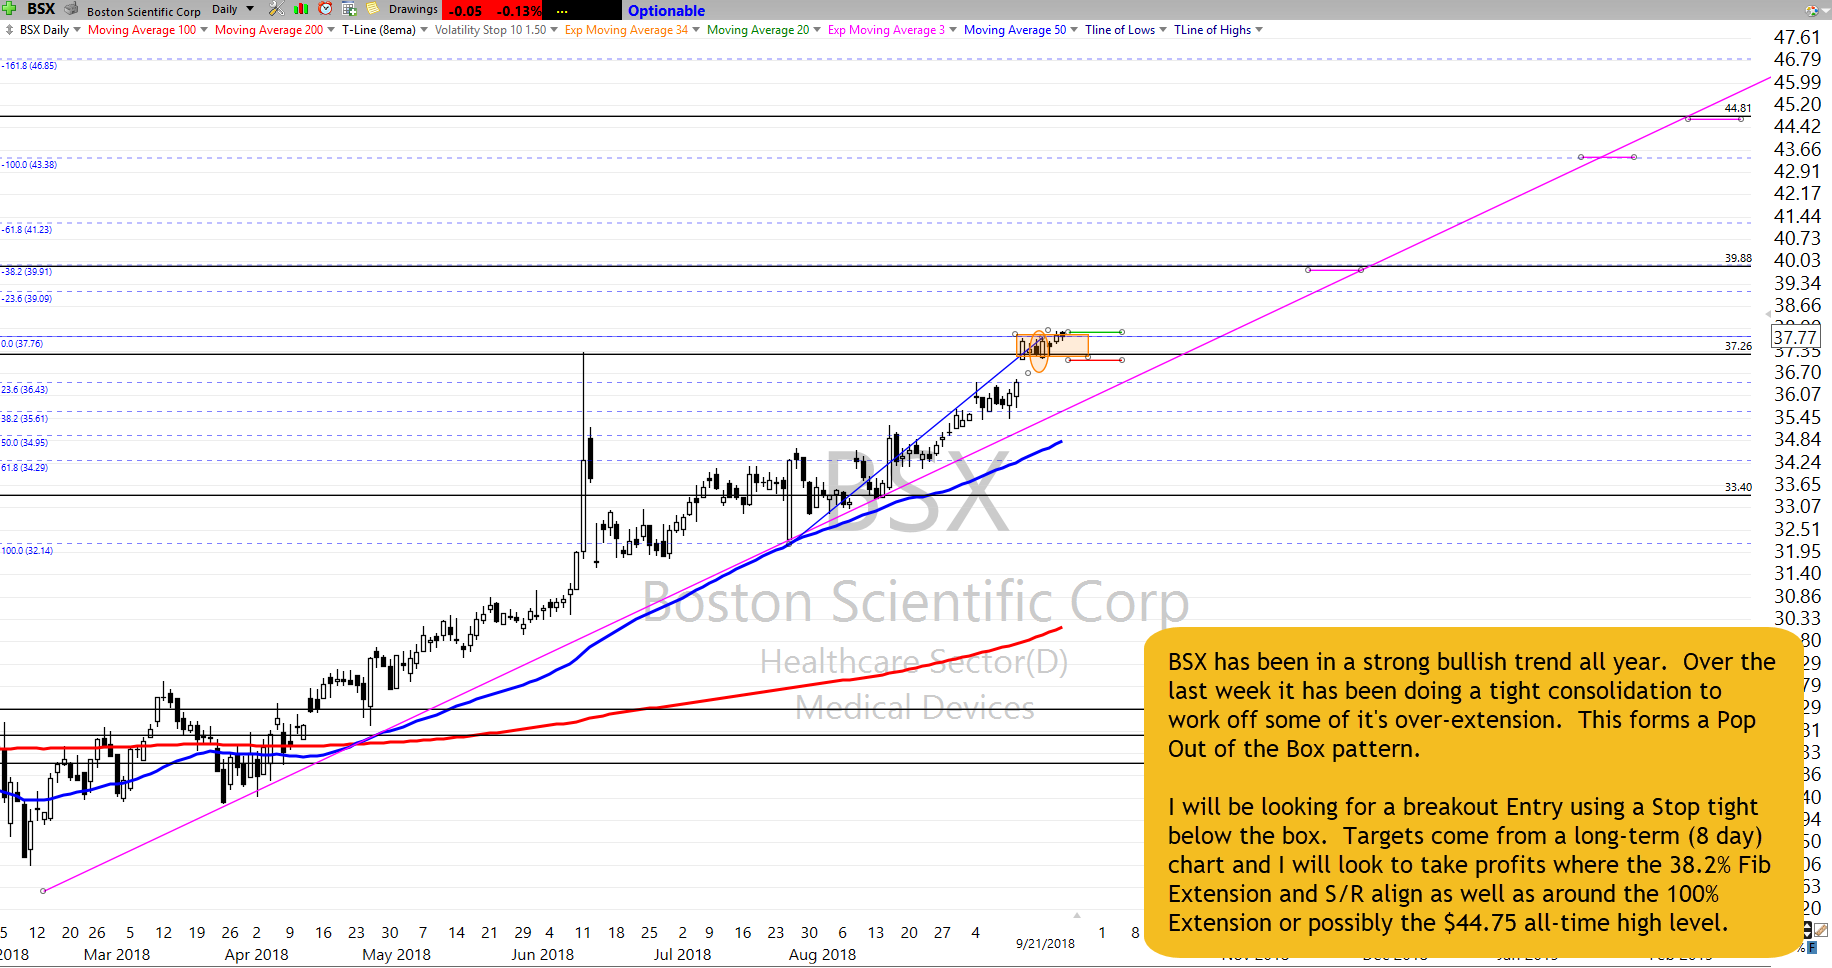Select the 0.0 (37.76) Fibonacci label

pyautogui.click(x=22, y=343)
